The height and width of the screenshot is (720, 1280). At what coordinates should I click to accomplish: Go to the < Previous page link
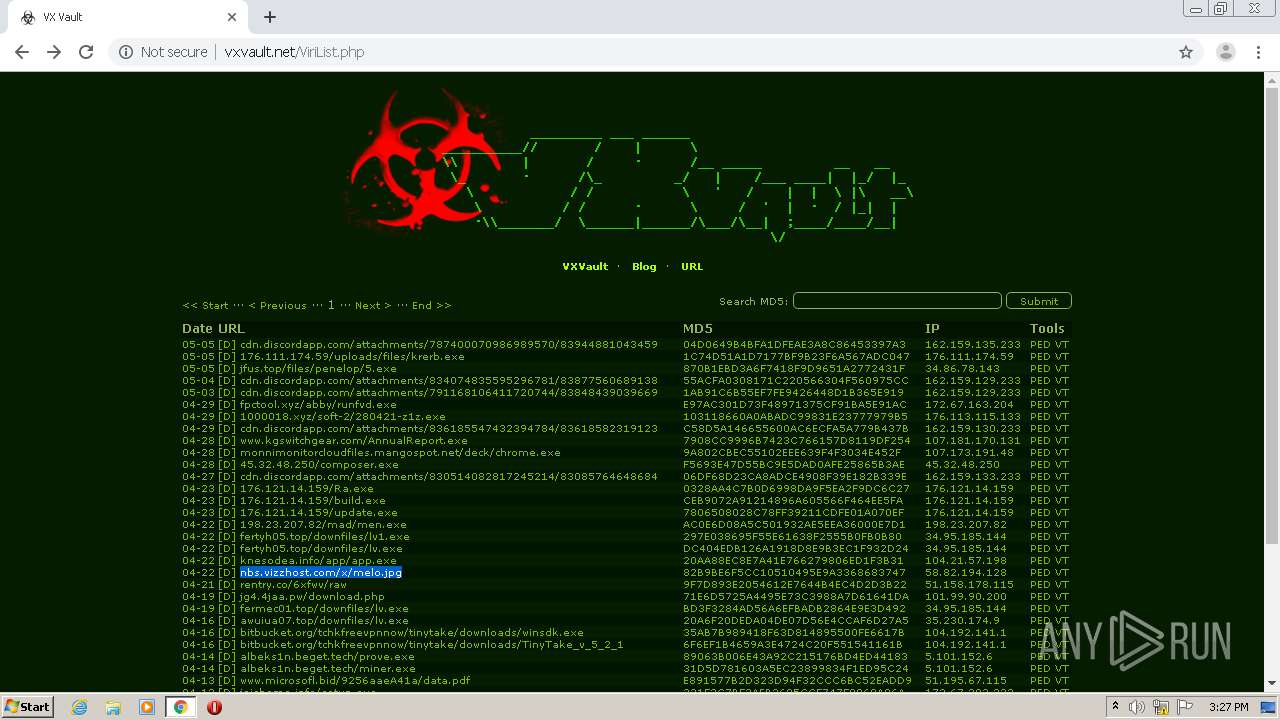277,305
